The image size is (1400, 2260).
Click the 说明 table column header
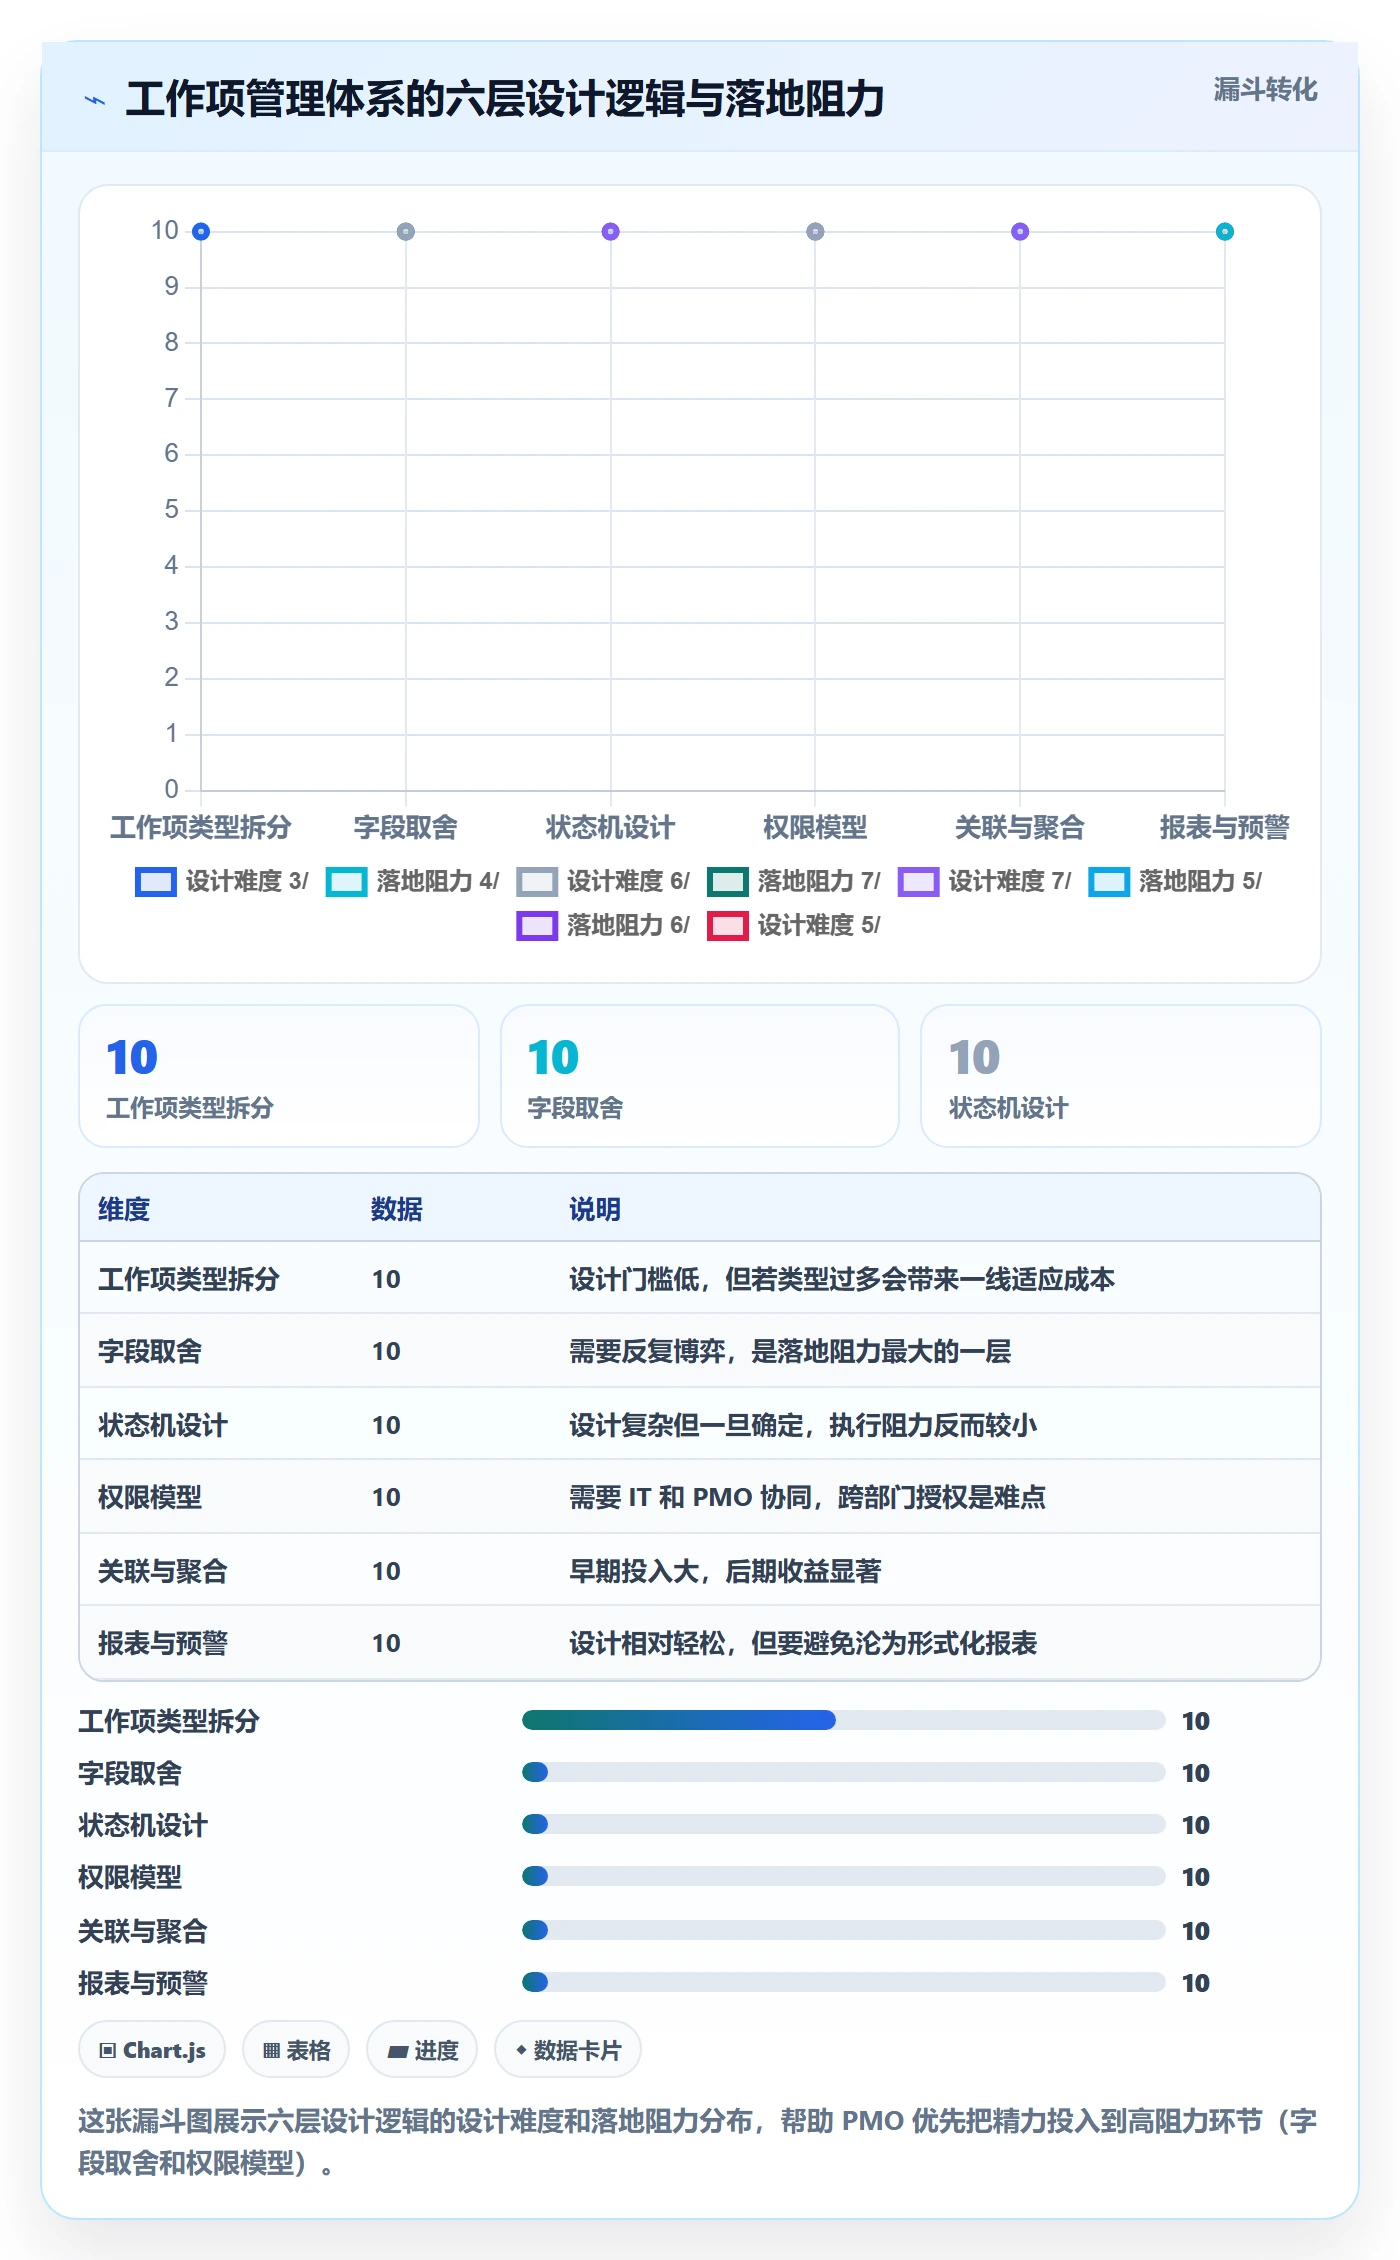(595, 1209)
